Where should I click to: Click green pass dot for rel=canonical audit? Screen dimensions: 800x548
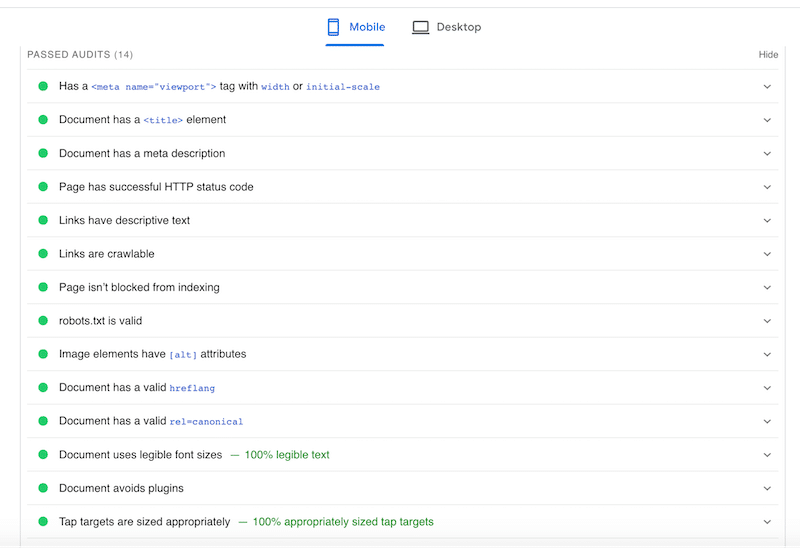point(43,421)
